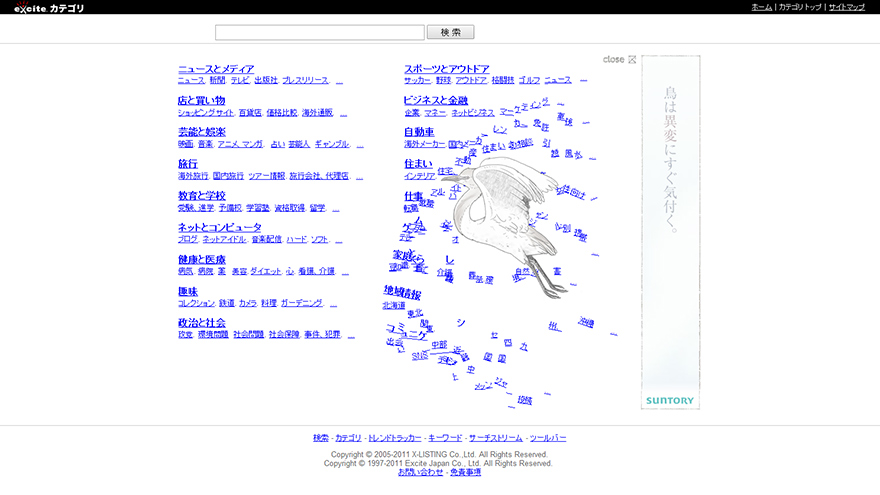Open プレスリリース subcategory

305,81
